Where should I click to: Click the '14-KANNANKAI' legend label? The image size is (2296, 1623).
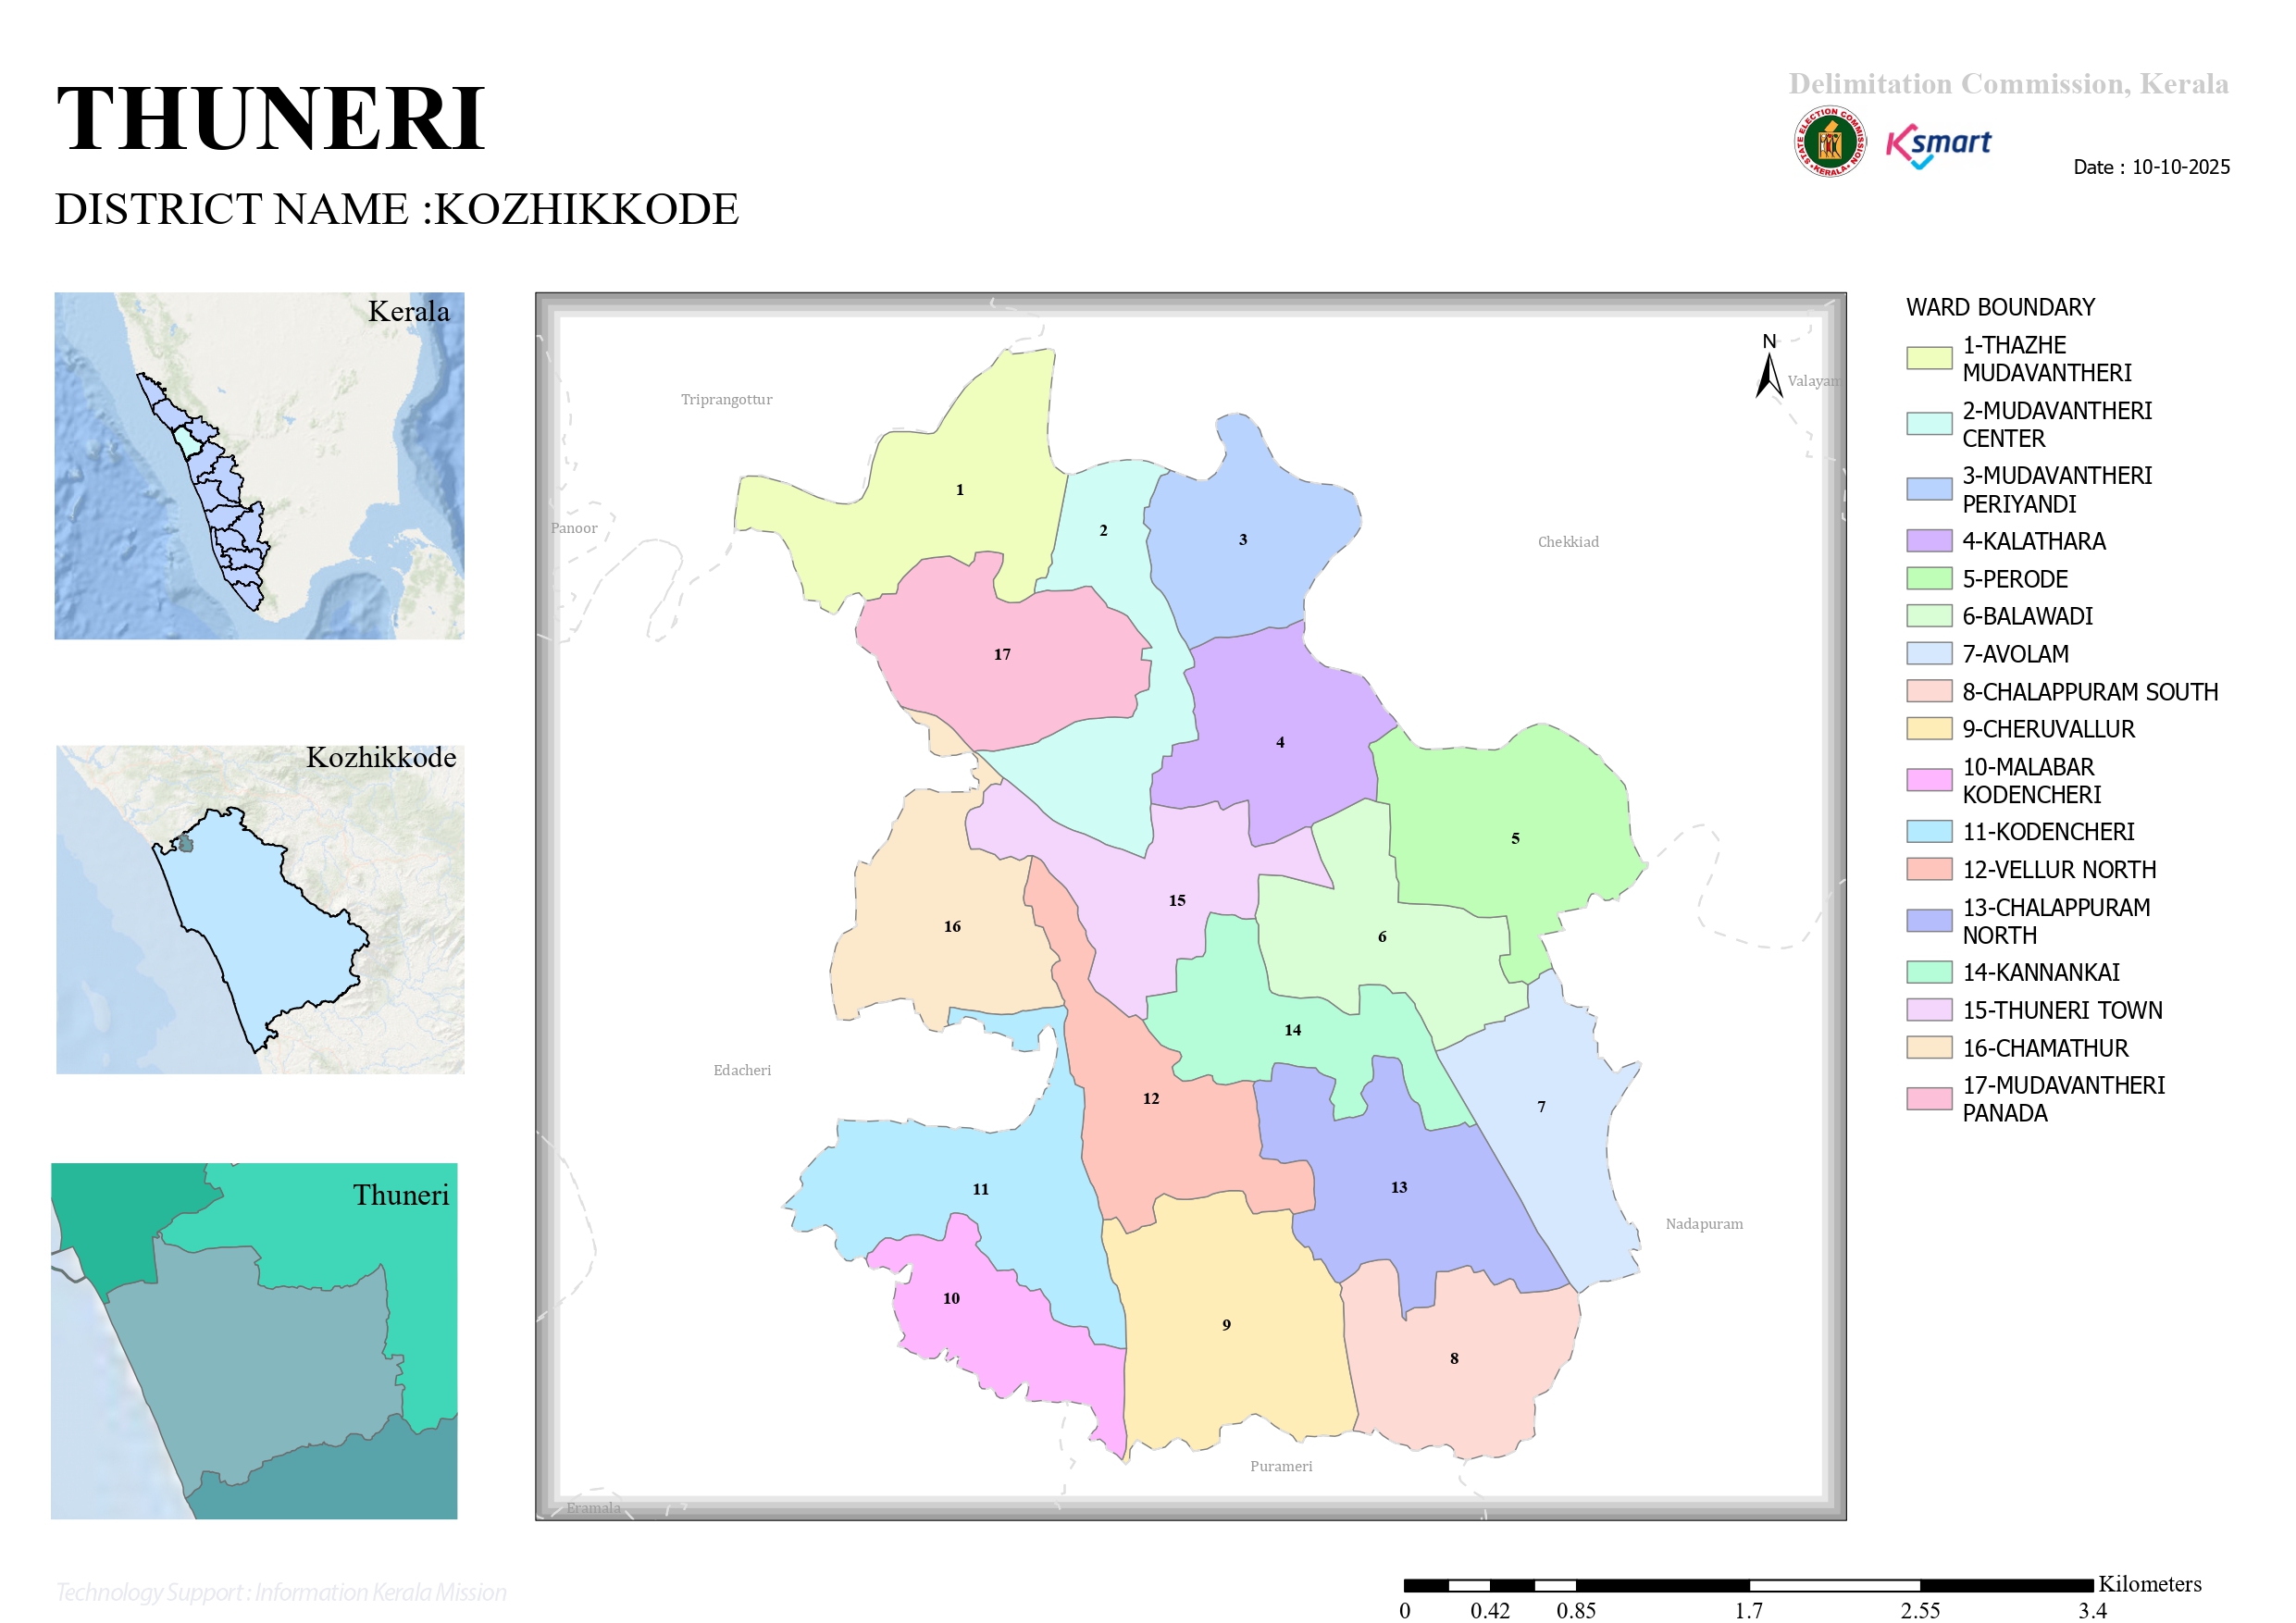coord(2041,973)
